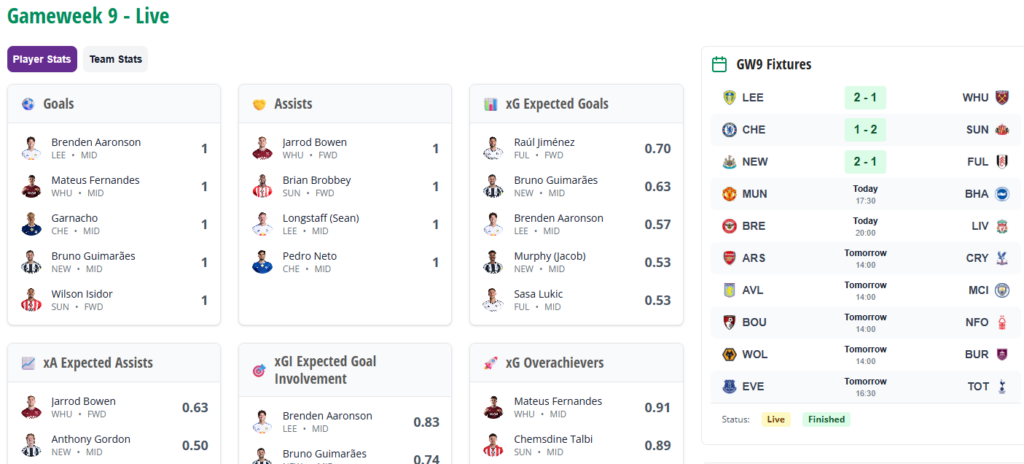Click the xA Expected Assists graph icon
The height and width of the screenshot is (464, 1024).
pyautogui.click(x=28, y=363)
